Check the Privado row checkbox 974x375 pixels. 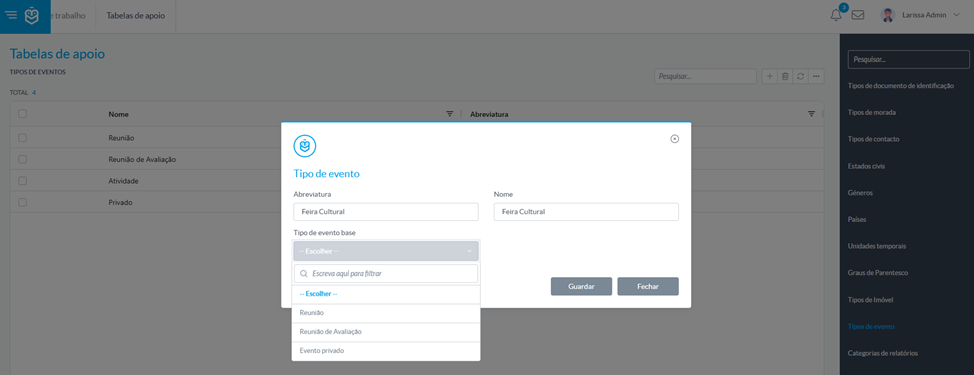pyautogui.click(x=22, y=202)
